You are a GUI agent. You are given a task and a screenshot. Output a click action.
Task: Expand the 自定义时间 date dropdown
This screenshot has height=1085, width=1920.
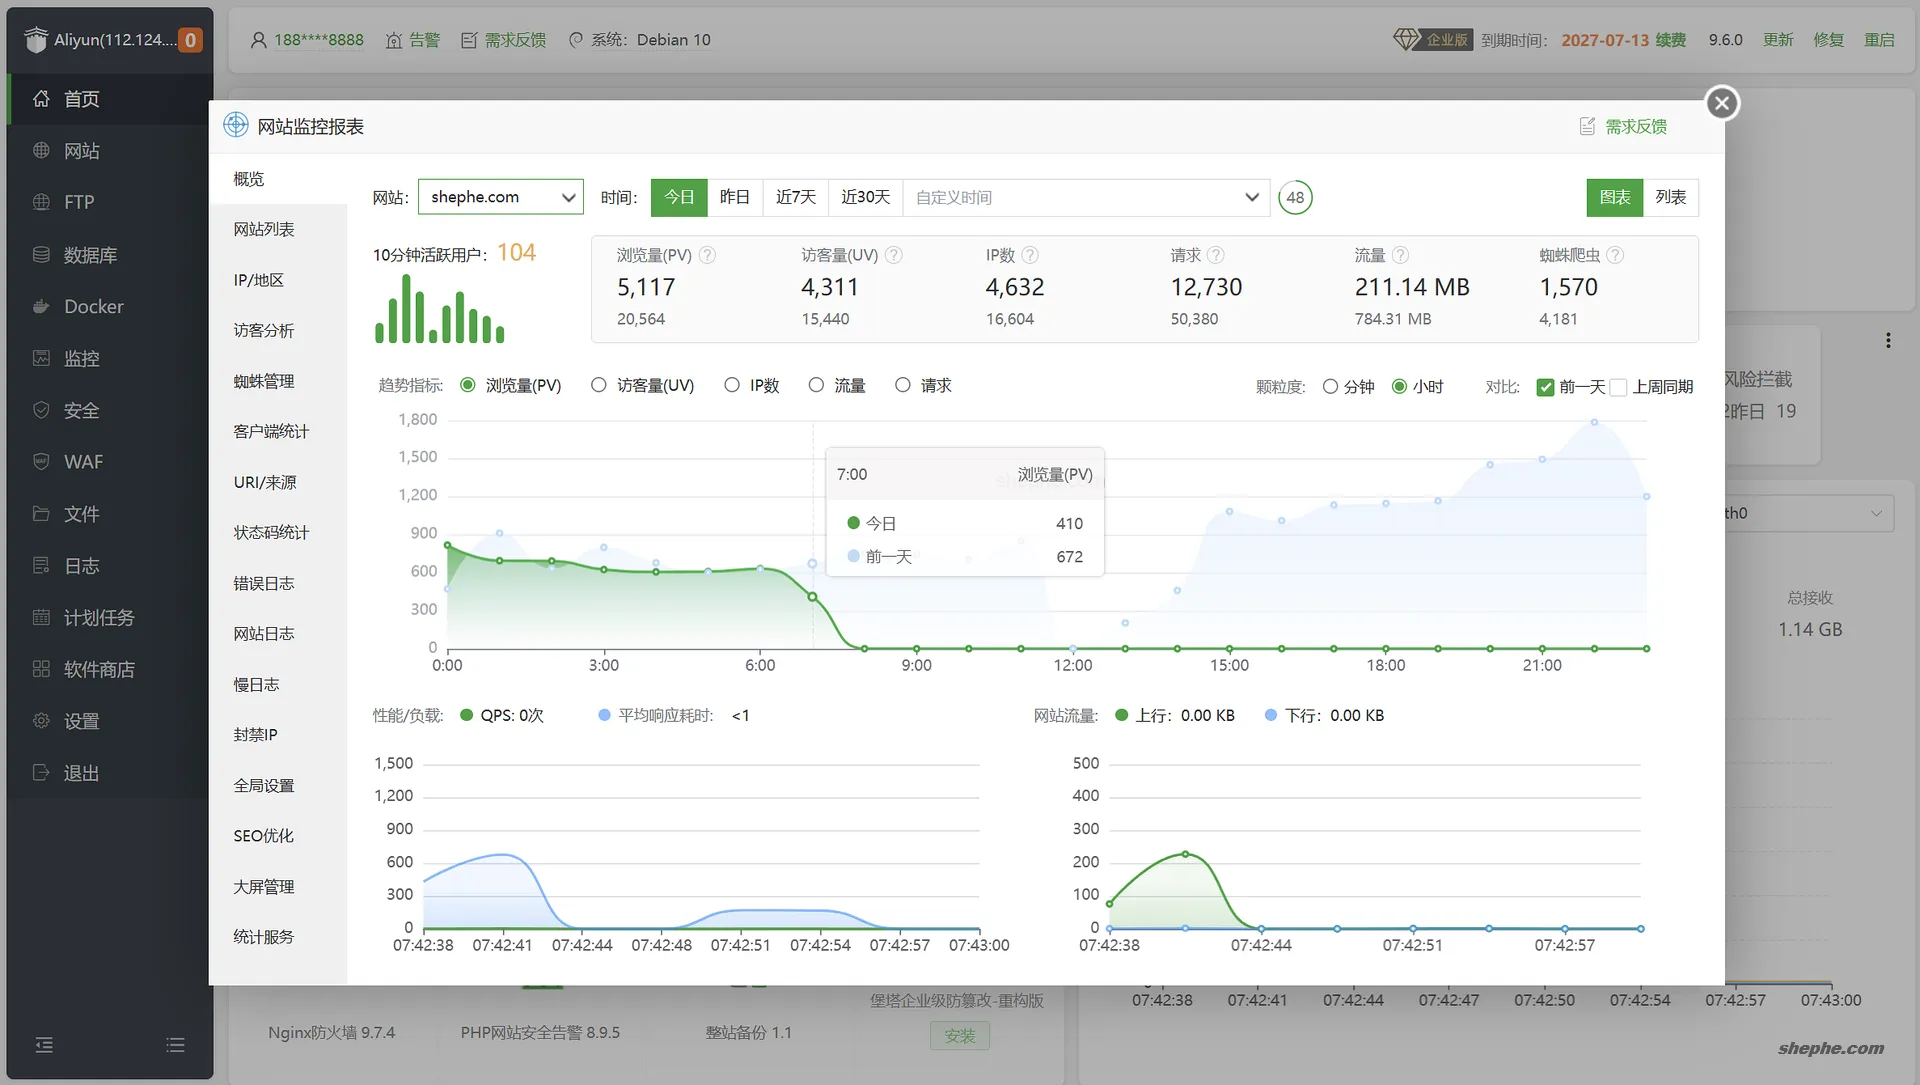(1086, 197)
